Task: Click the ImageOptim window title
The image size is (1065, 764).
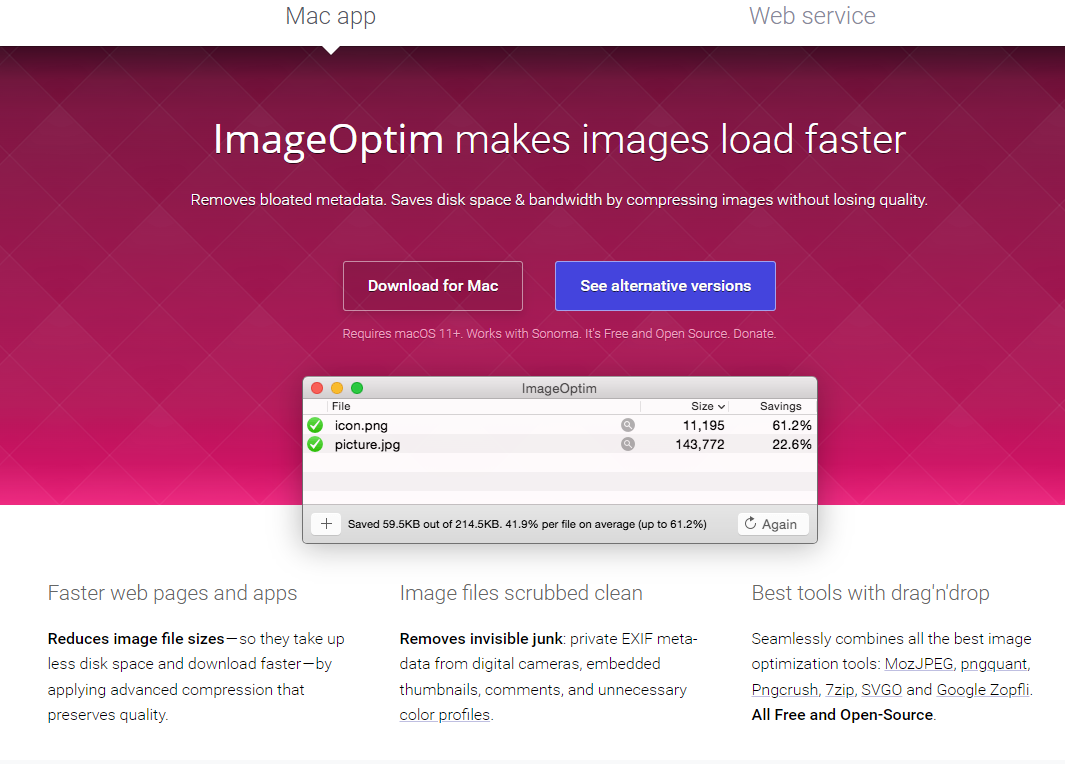Action: (559, 388)
